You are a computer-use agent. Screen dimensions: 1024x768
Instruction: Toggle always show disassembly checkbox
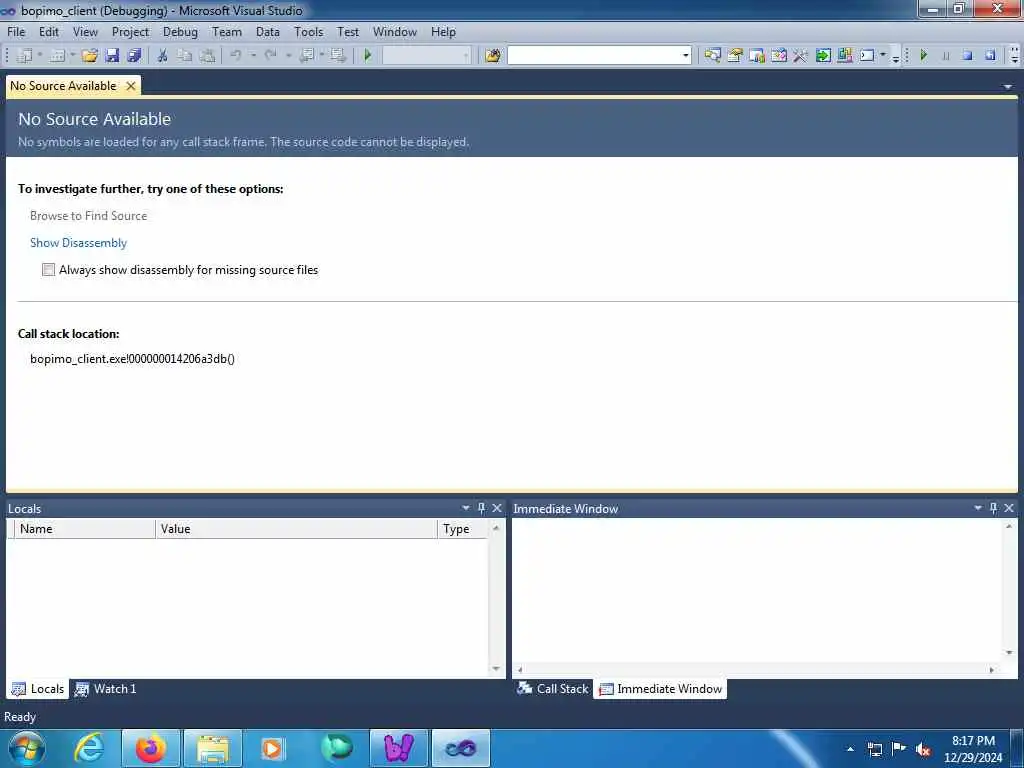[x=48, y=270]
